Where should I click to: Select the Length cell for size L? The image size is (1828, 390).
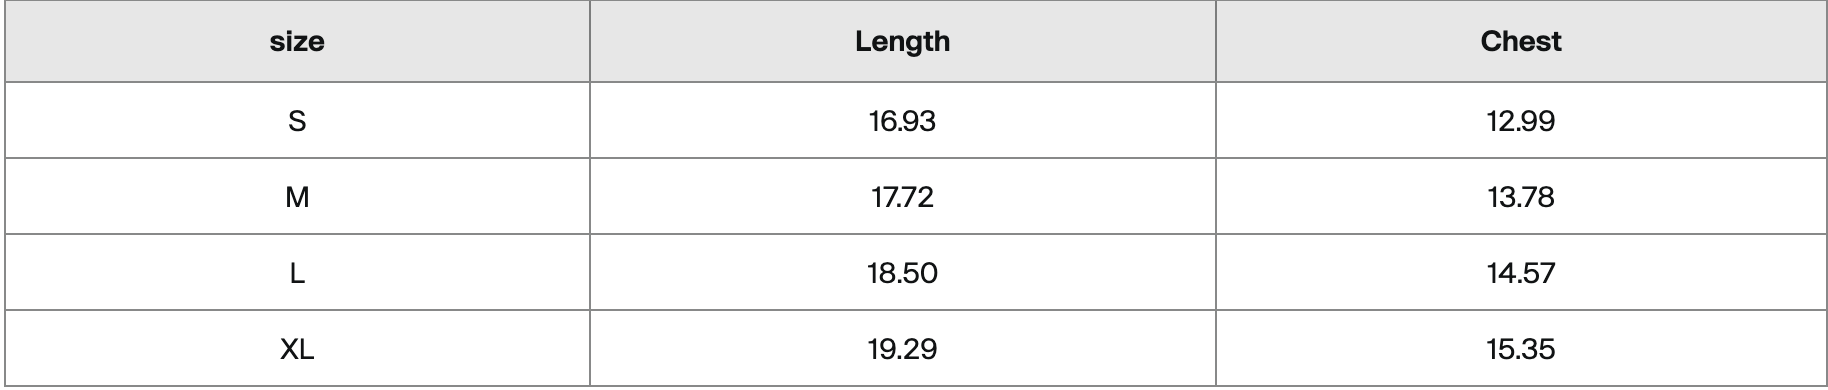tap(903, 272)
